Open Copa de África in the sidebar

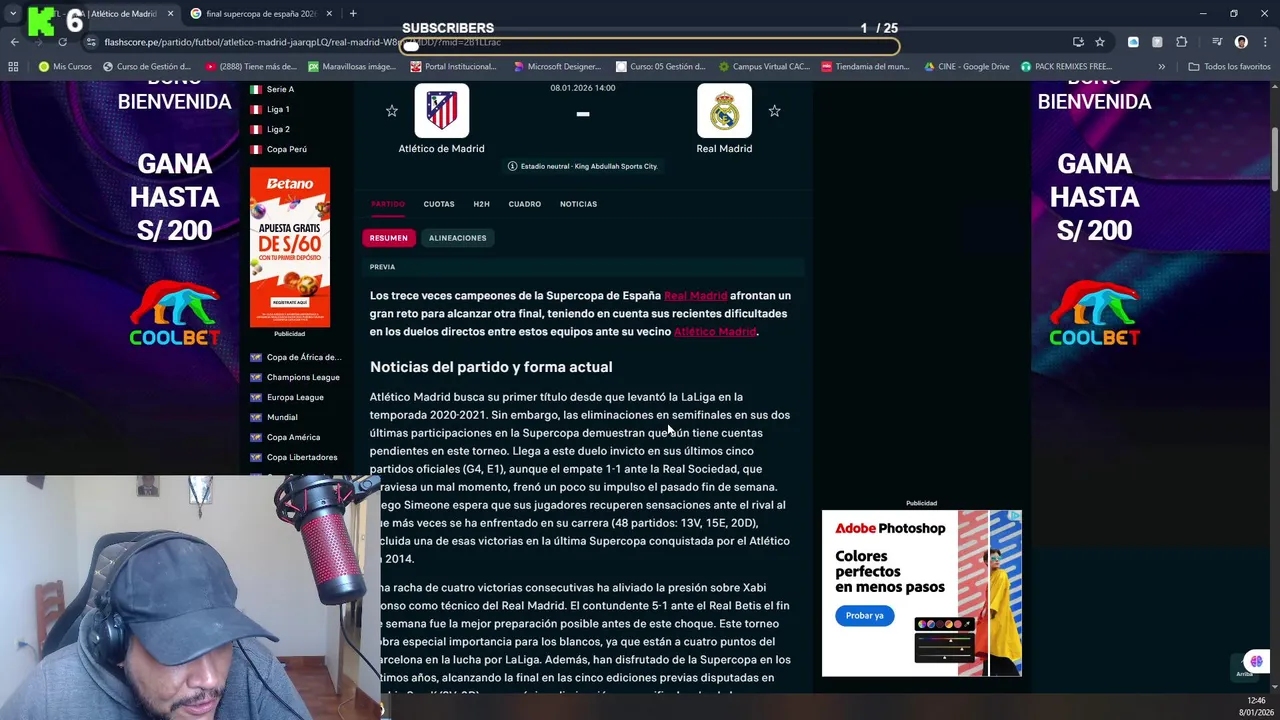click(x=303, y=357)
